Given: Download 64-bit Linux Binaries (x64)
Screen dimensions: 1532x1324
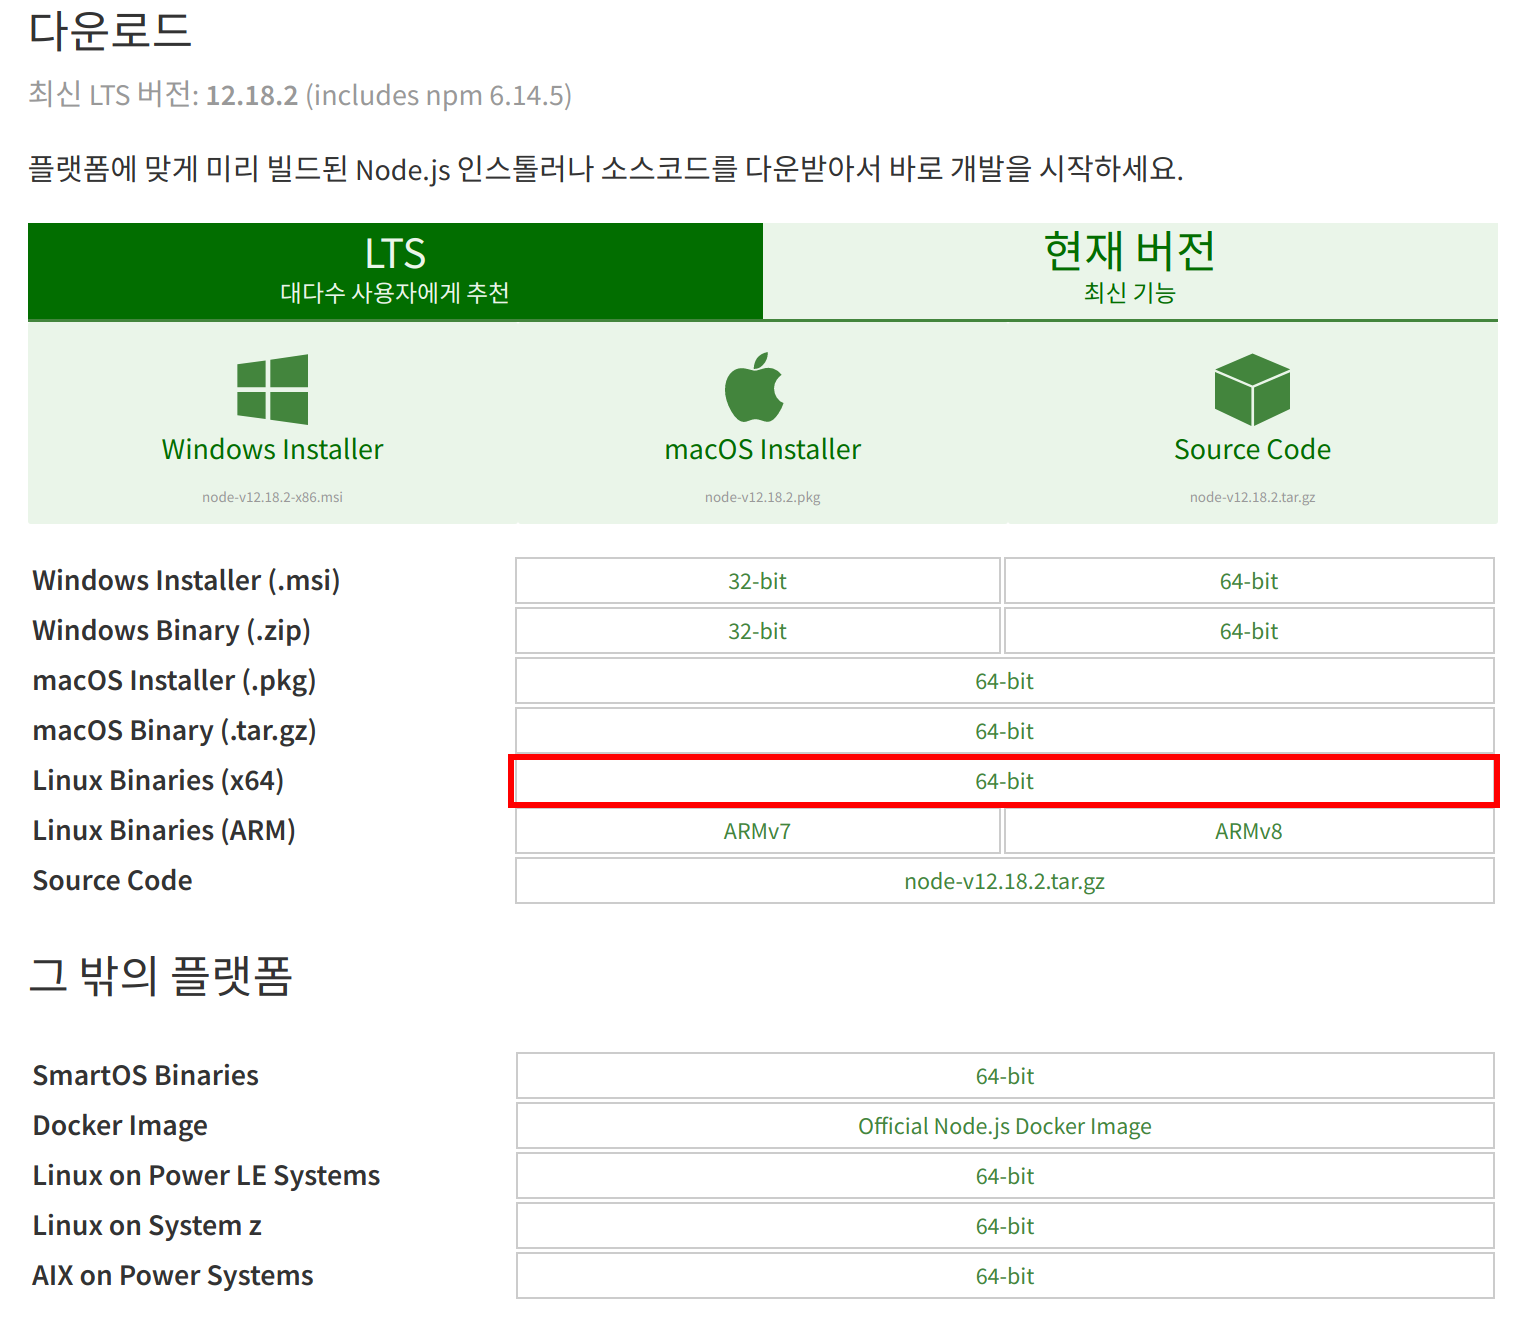Looking at the screenshot, I should pos(1005,781).
